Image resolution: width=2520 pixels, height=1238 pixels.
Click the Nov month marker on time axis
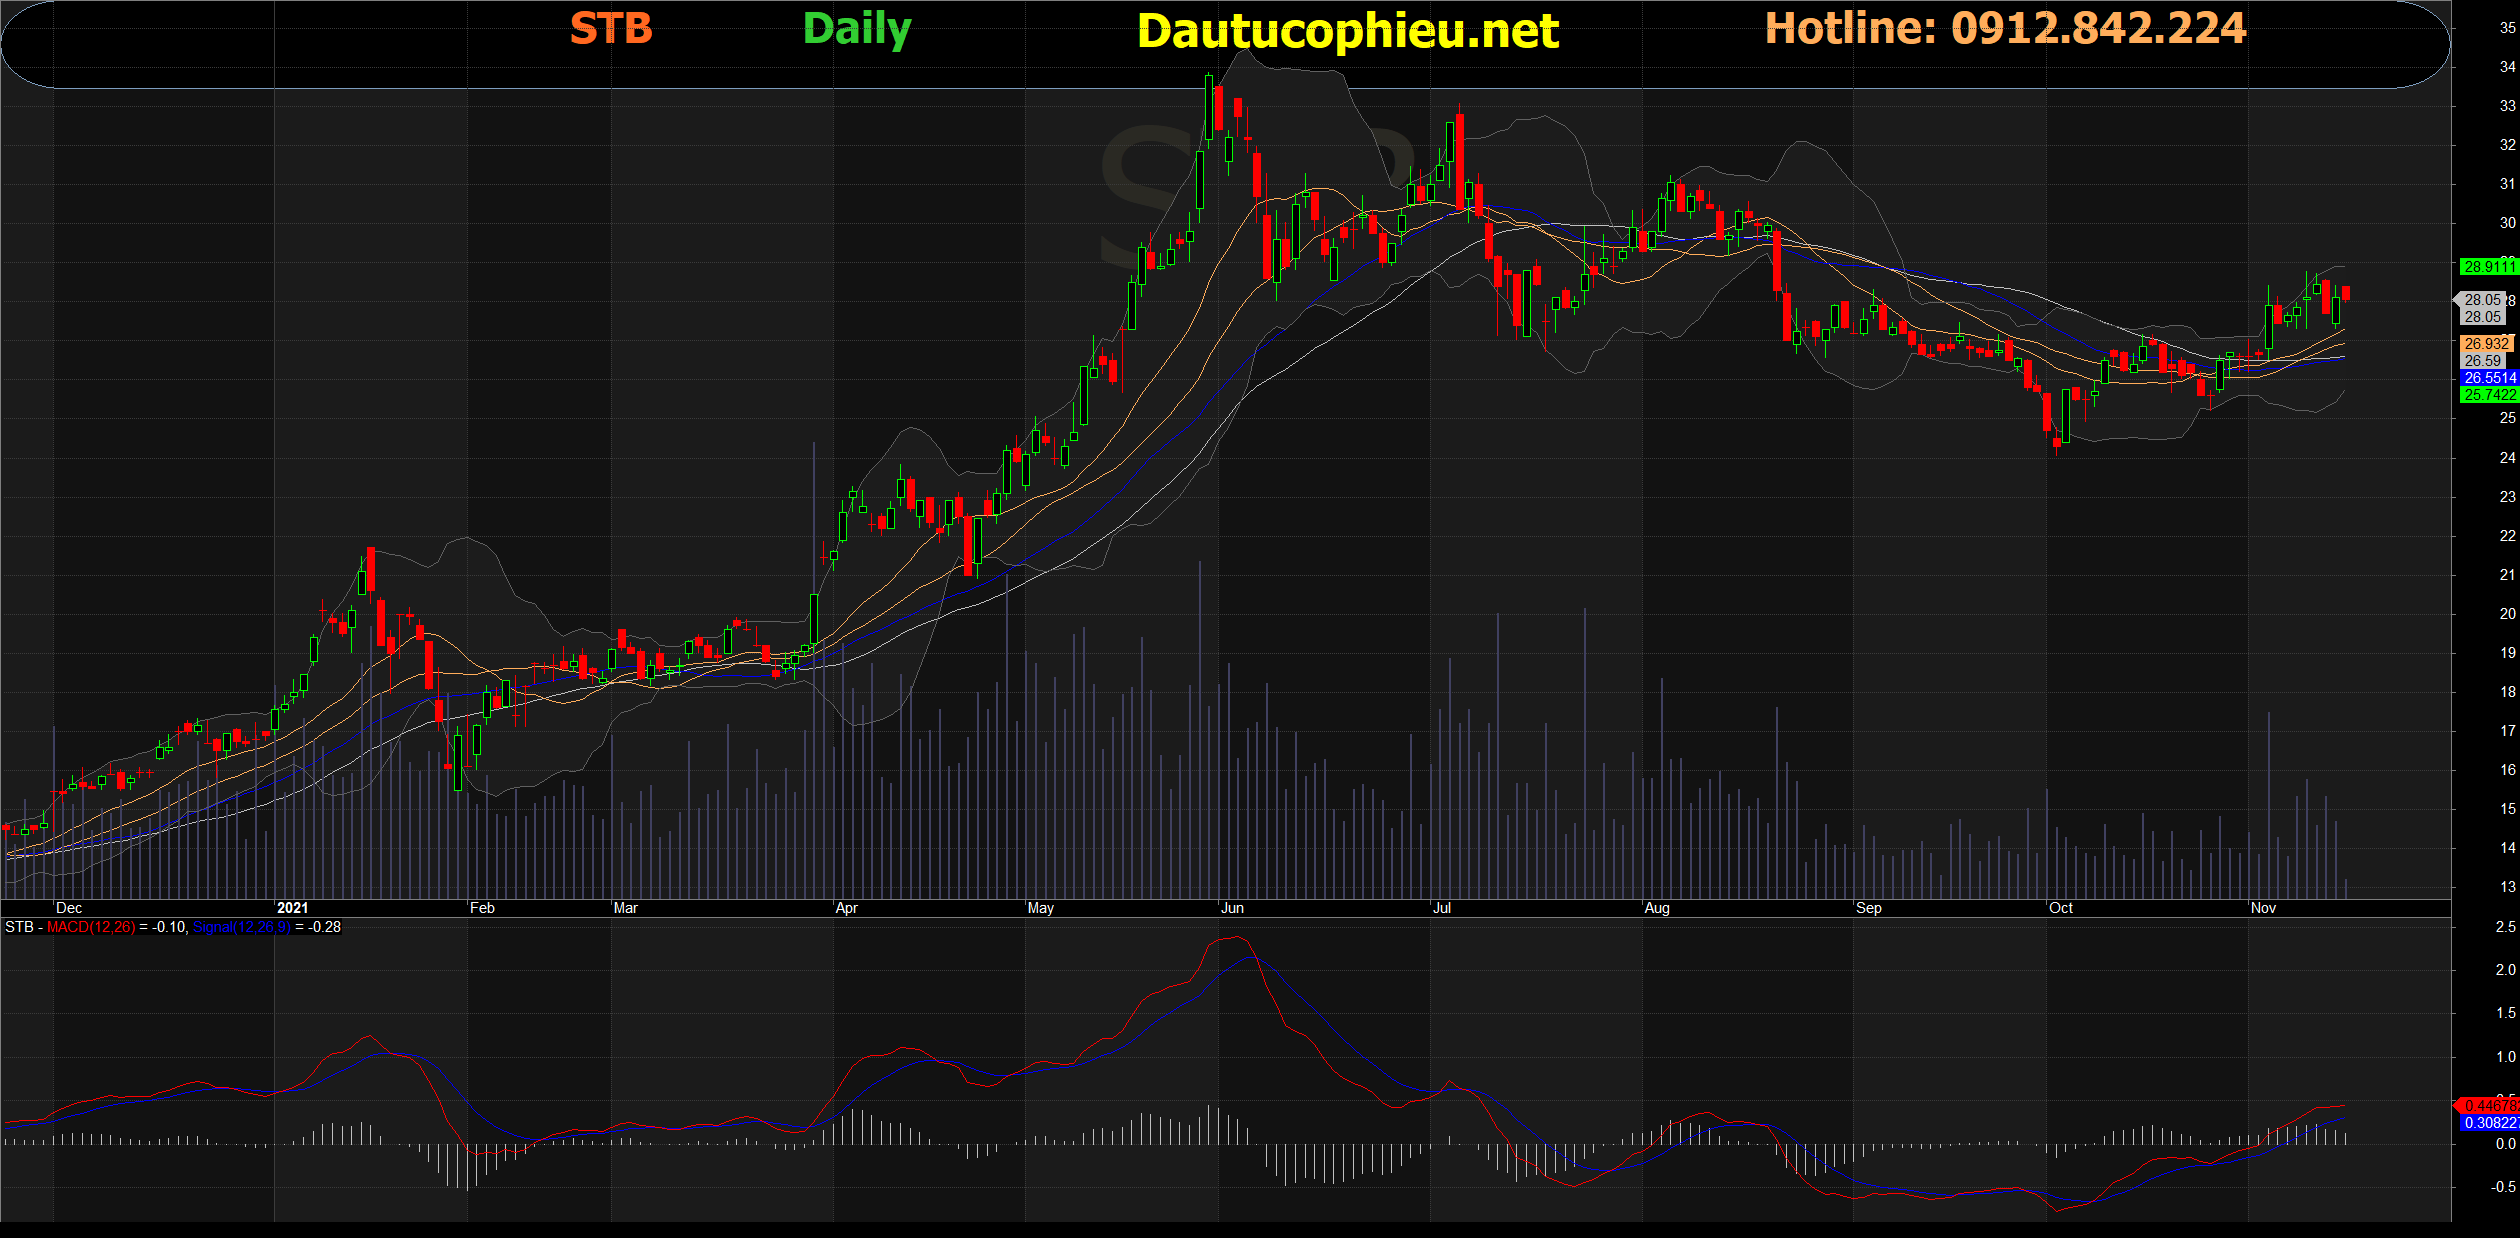click(x=2263, y=908)
